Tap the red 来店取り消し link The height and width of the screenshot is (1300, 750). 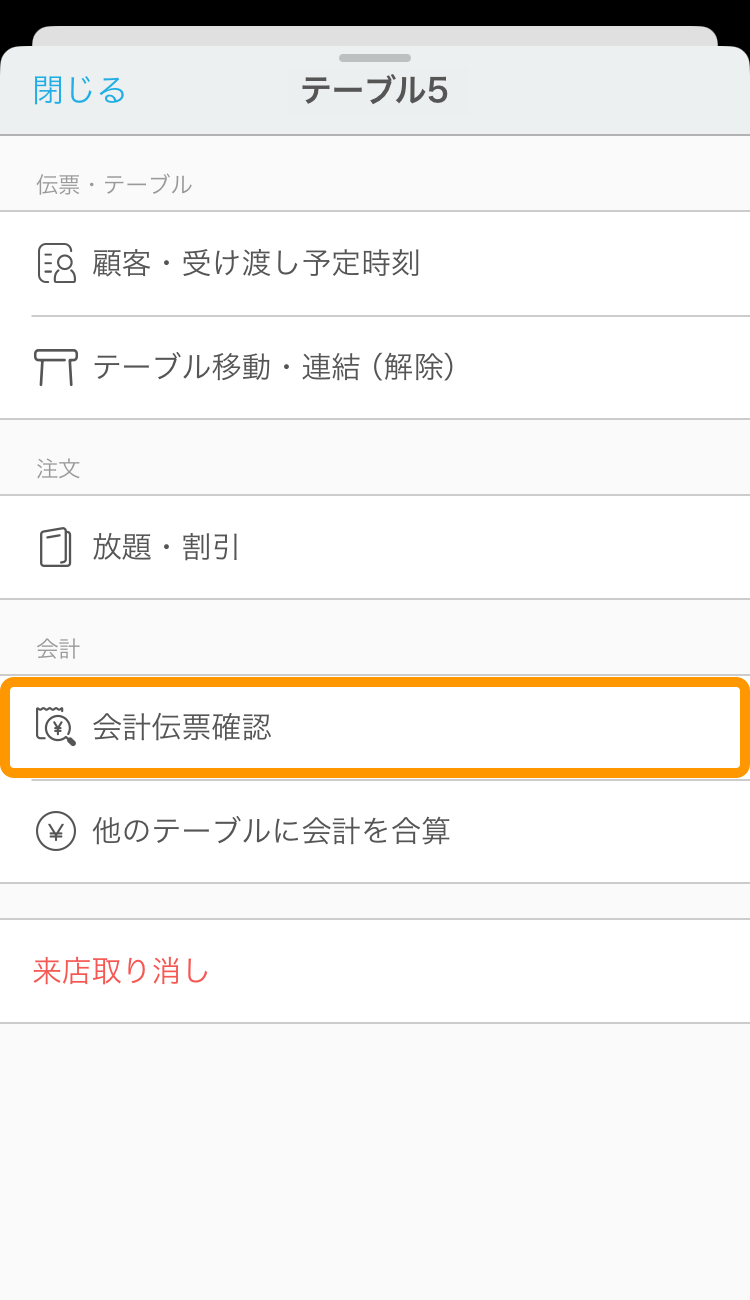[x=121, y=971]
